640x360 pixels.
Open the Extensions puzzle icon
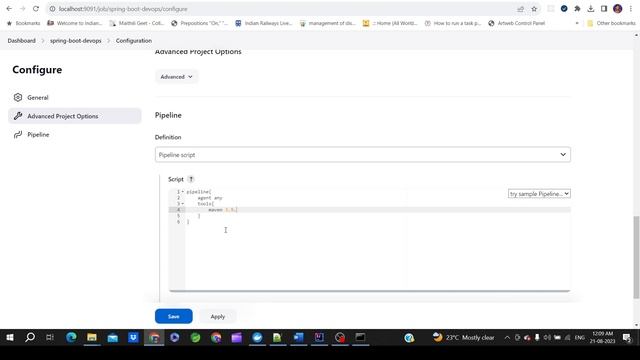point(577,9)
